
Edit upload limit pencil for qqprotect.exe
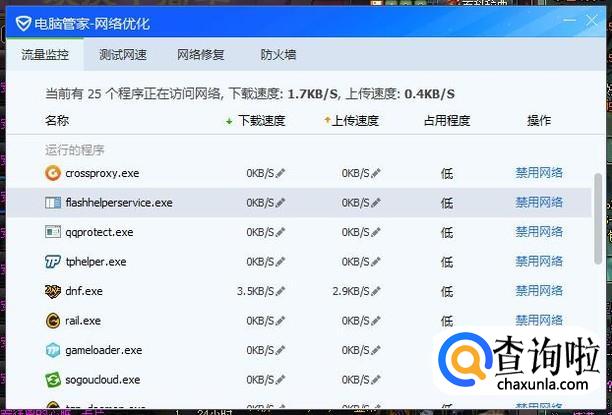click(x=376, y=232)
